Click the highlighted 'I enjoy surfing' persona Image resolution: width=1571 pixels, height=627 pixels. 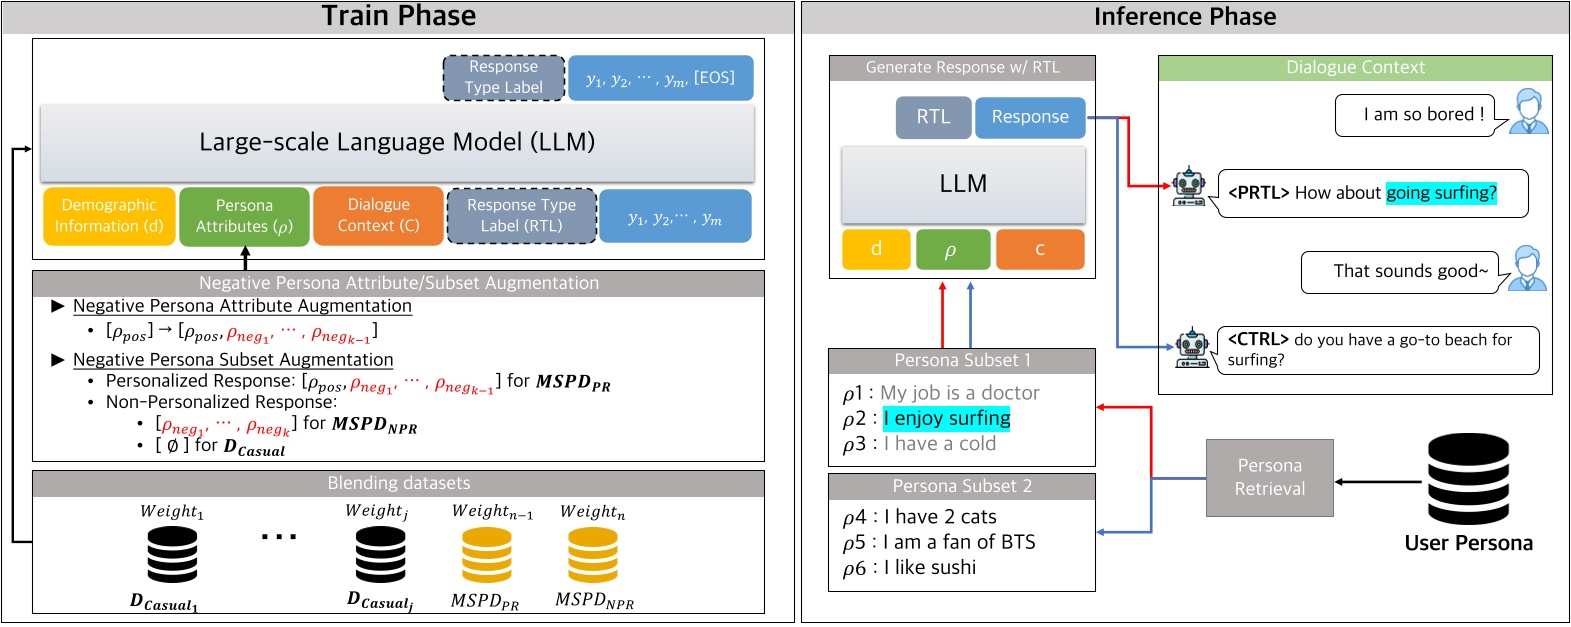946,418
